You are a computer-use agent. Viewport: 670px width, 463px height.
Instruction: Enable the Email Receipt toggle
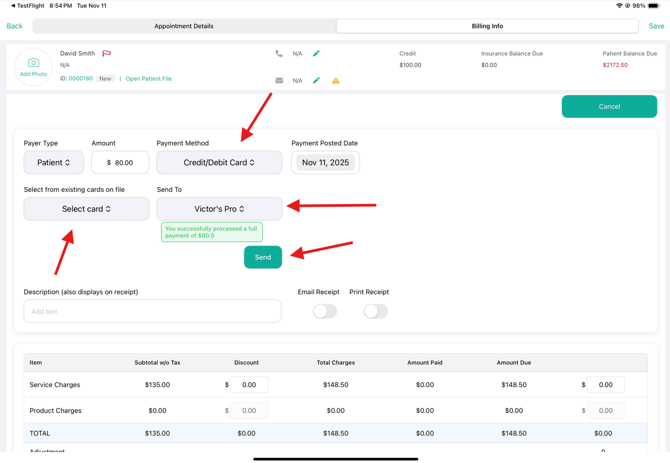click(x=324, y=311)
